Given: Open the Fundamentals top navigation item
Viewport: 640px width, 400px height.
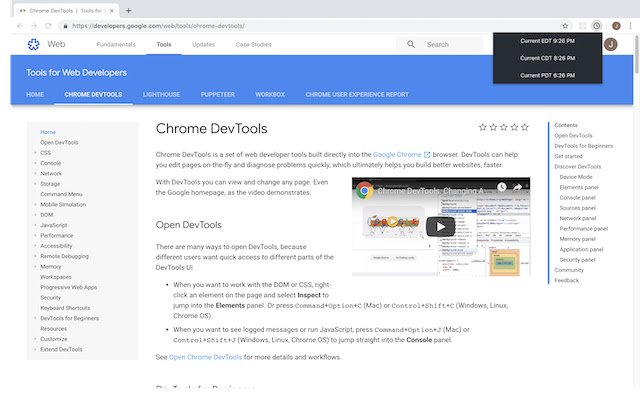Looking at the screenshot, I should (x=116, y=44).
